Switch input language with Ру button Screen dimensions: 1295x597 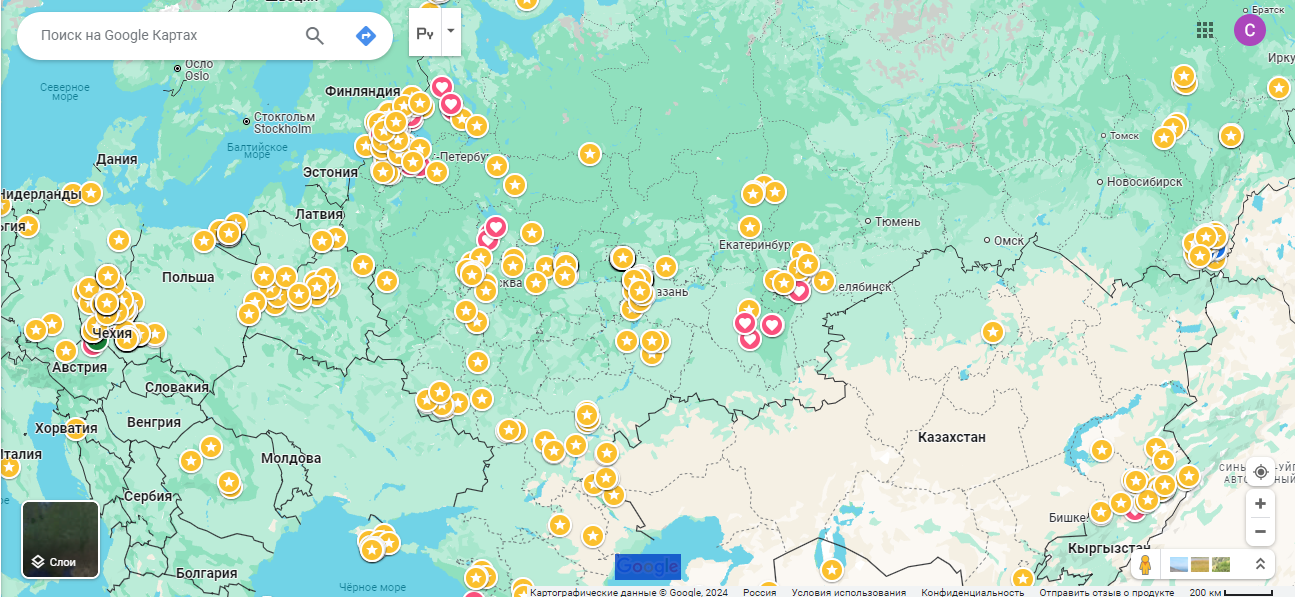click(x=425, y=33)
